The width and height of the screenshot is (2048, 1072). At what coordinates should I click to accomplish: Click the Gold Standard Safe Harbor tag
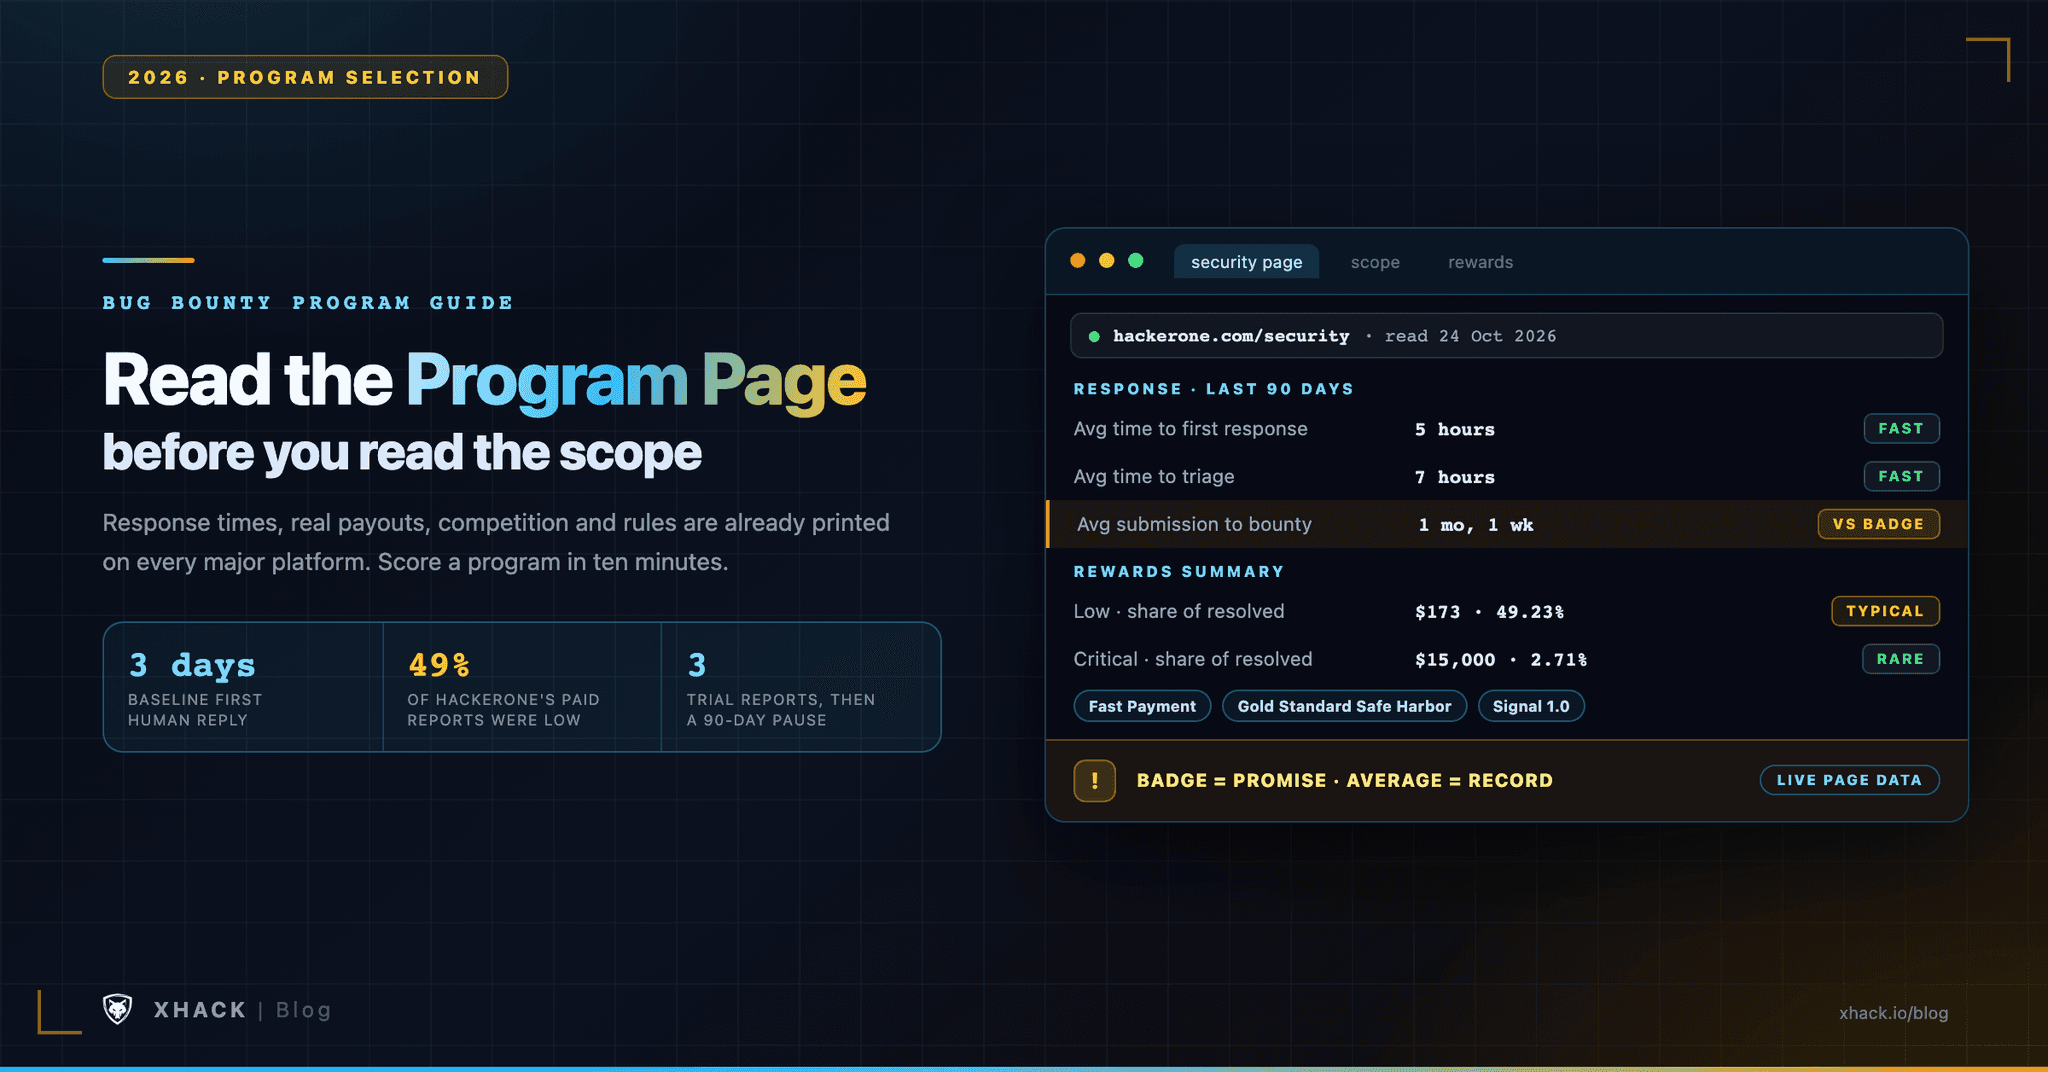coord(1344,706)
